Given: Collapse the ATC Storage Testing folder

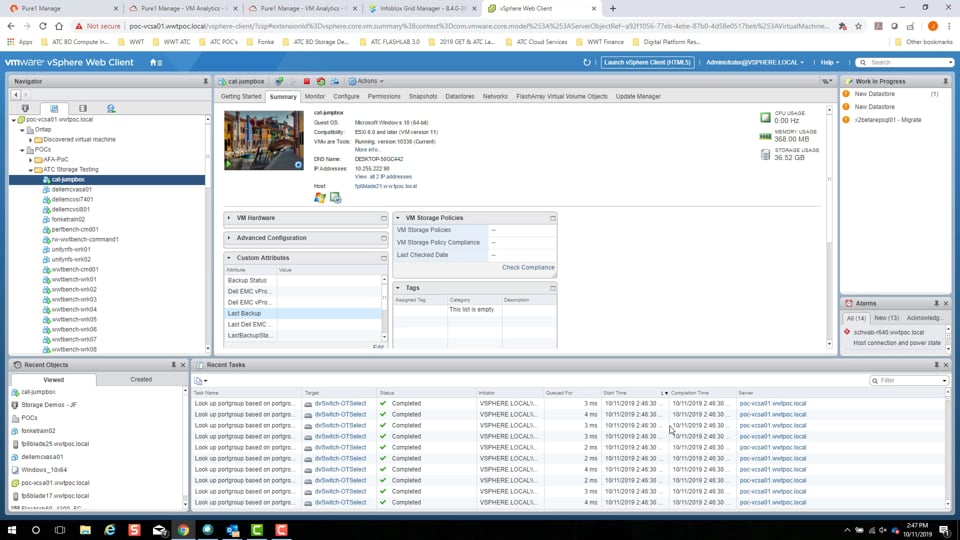Looking at the screenshot, I should click(31, 170).
